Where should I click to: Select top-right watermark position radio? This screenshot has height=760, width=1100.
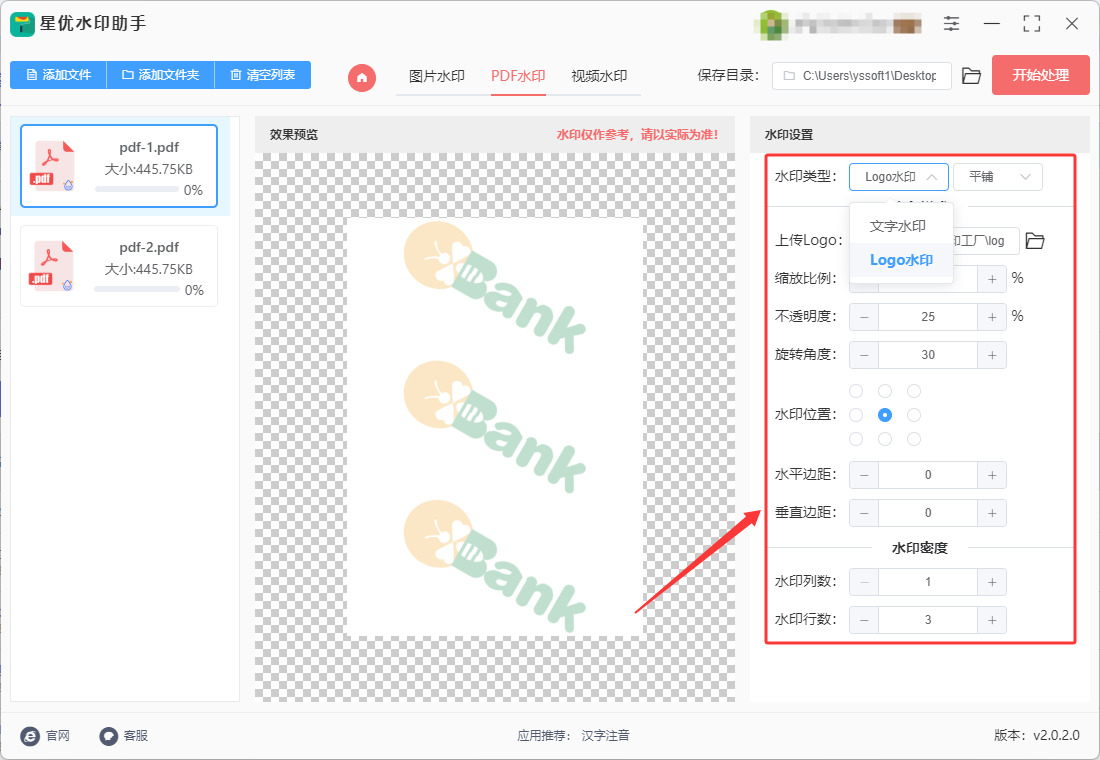click(x=913, y=391)
